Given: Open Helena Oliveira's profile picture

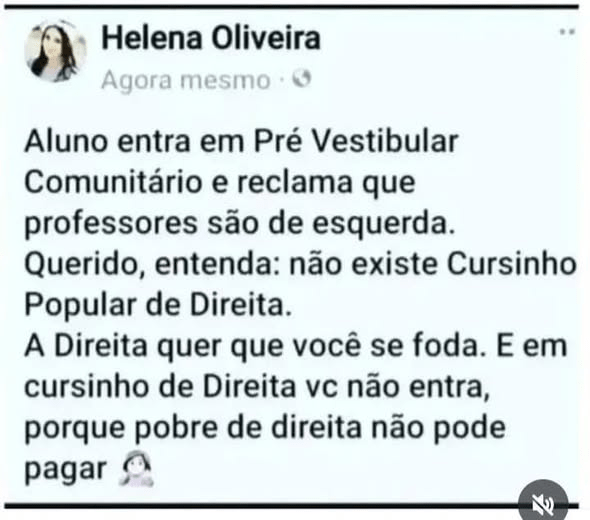Looking at the screenshot, I should click(x=55, y=51).
